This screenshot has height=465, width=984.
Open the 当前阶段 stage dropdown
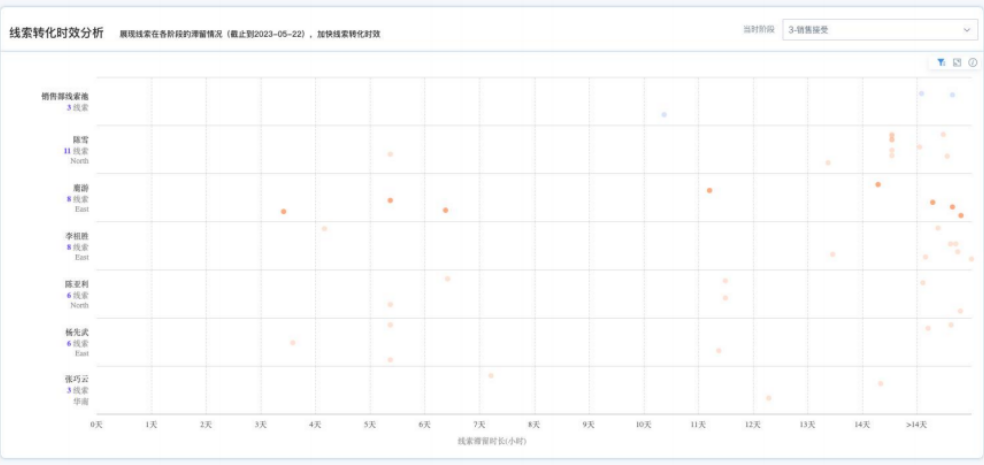879,30
